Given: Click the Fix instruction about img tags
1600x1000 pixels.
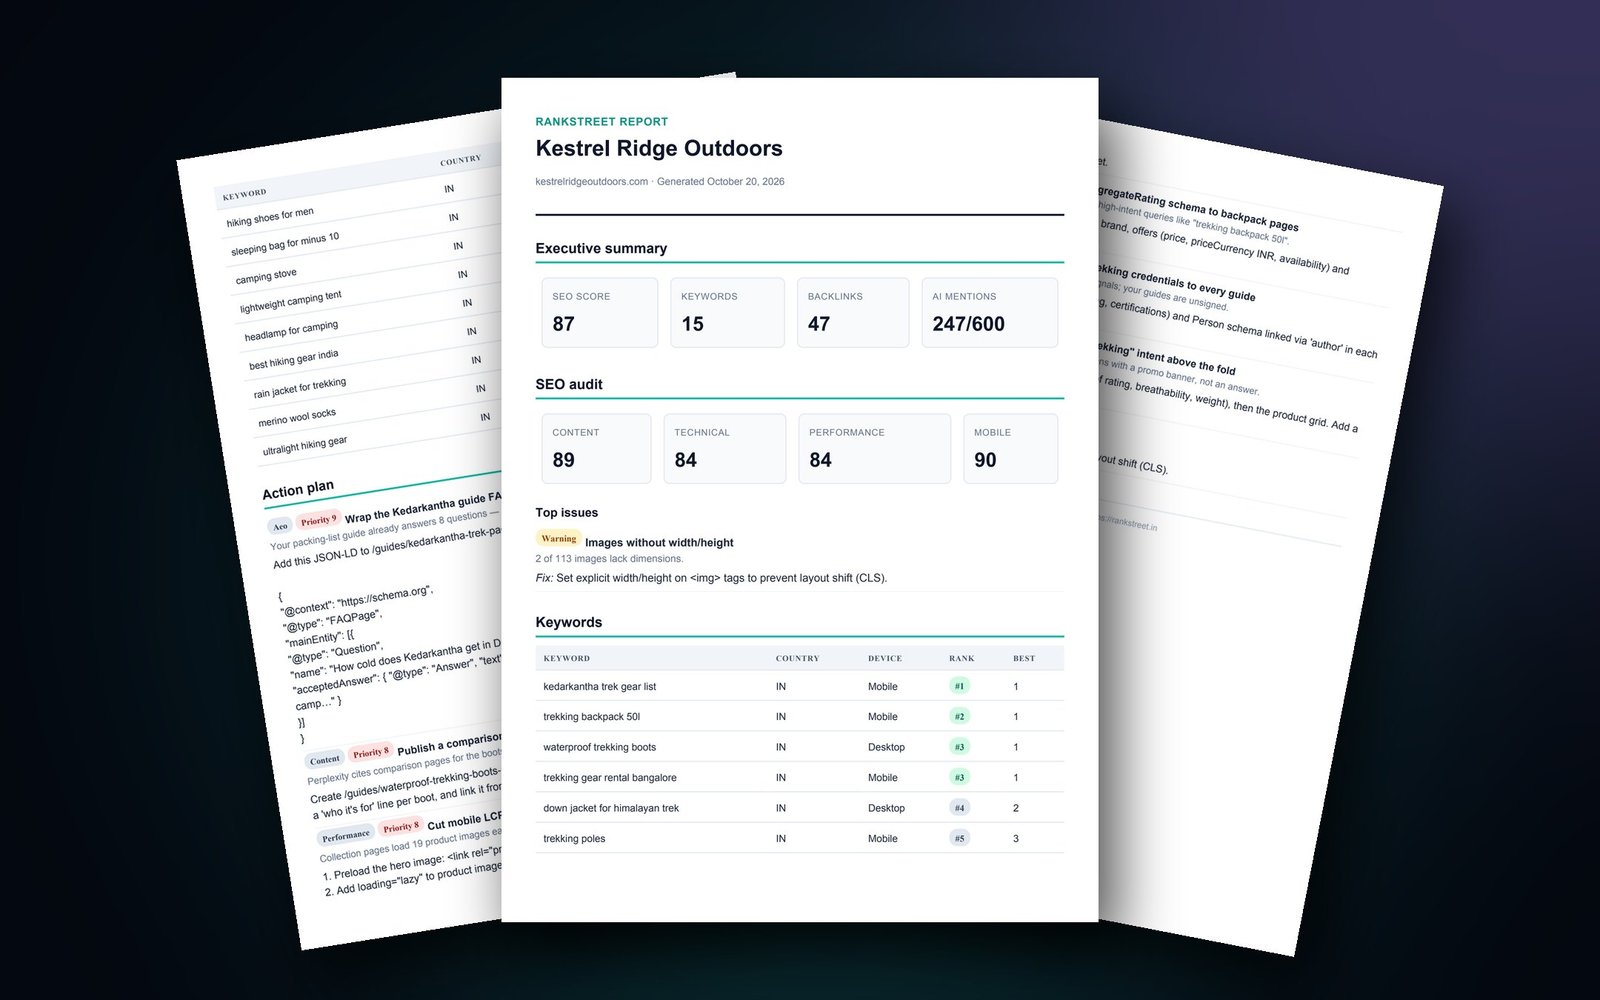Looking at the screenshot, I should click(x=711, y=578).
